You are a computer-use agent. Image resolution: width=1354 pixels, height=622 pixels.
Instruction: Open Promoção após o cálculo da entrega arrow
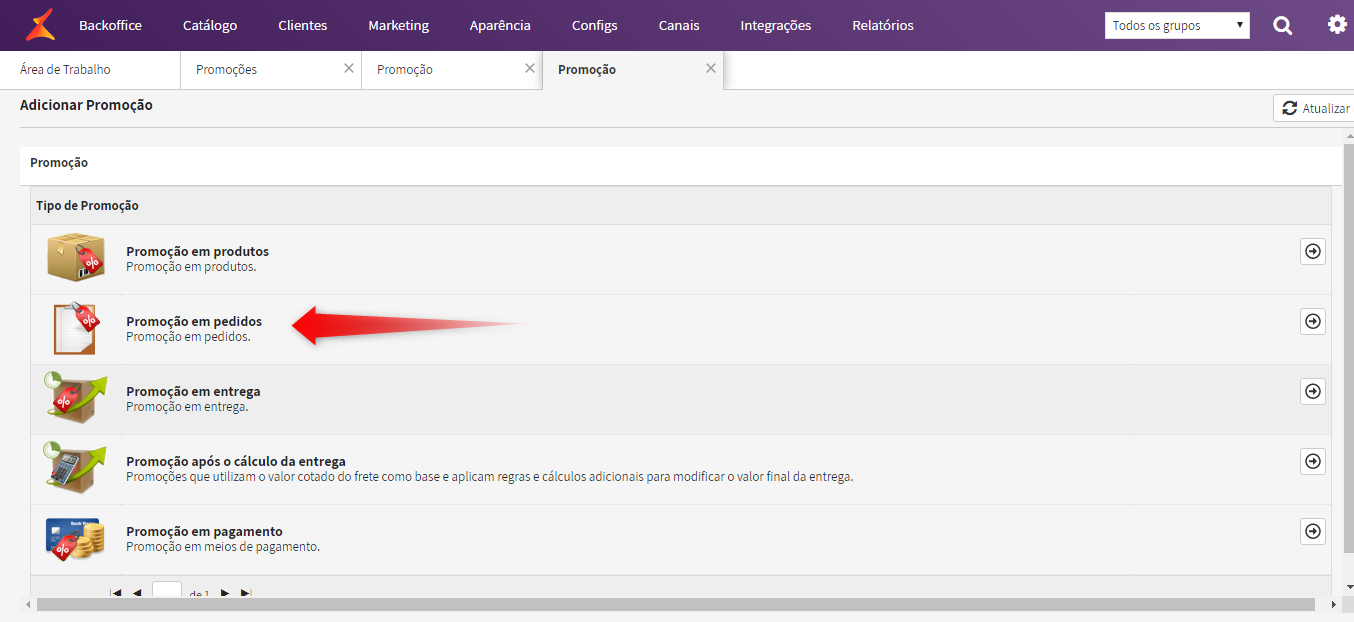[x=1313, y=461]
